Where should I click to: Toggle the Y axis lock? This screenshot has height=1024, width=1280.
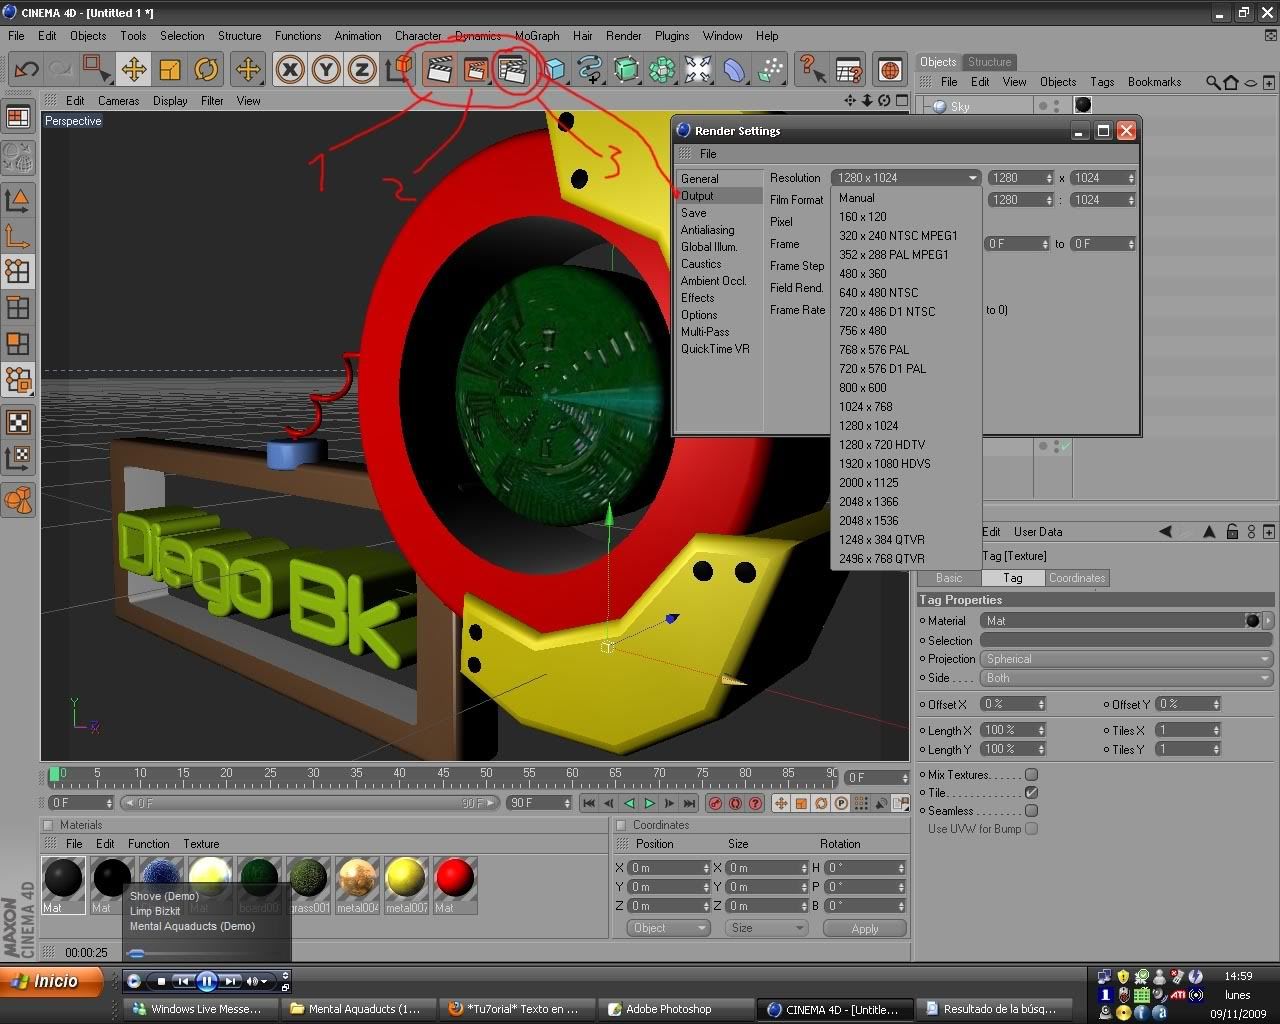(326, 69)
